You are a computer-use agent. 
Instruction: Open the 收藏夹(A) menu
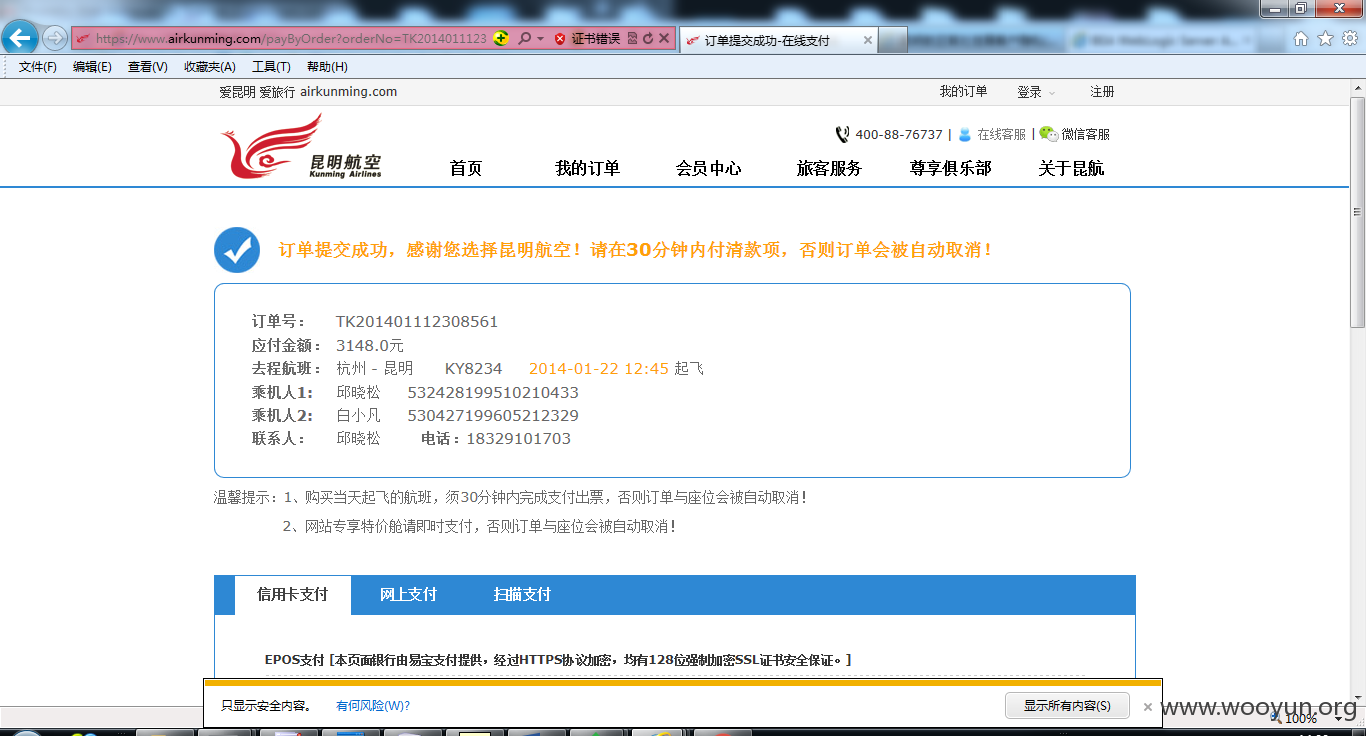210,67
